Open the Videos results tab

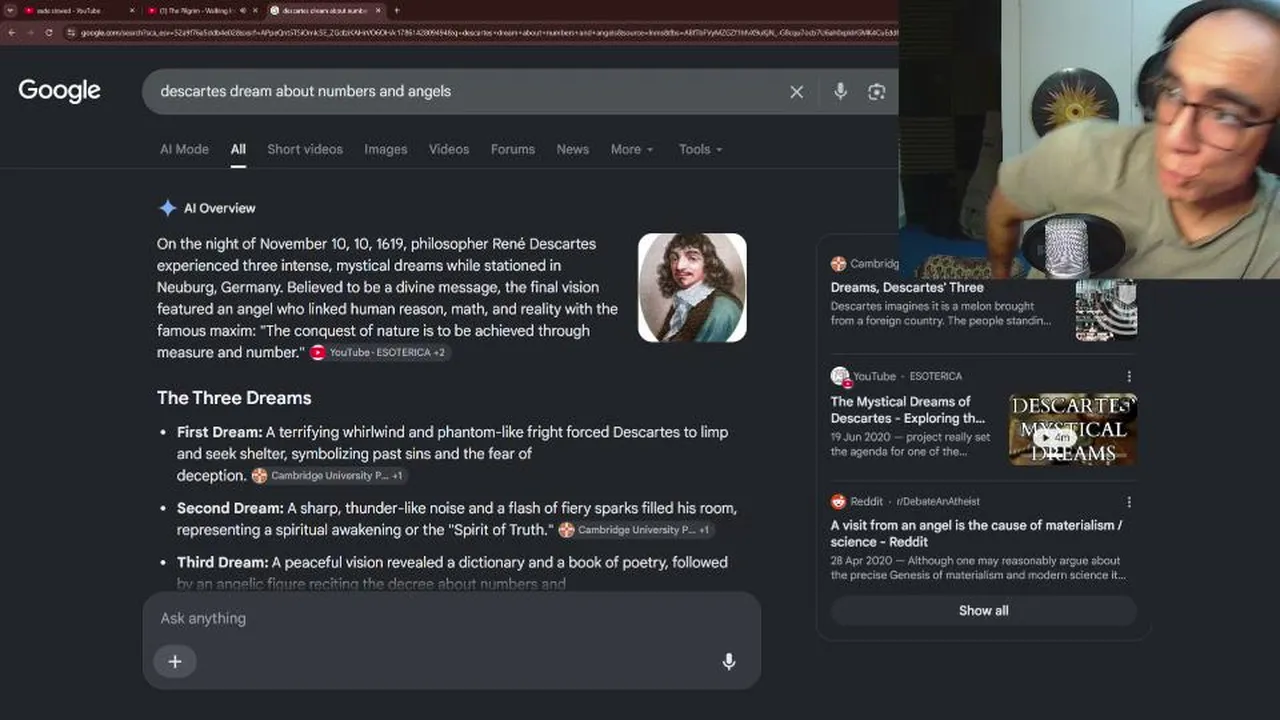(x=449, y=149)
